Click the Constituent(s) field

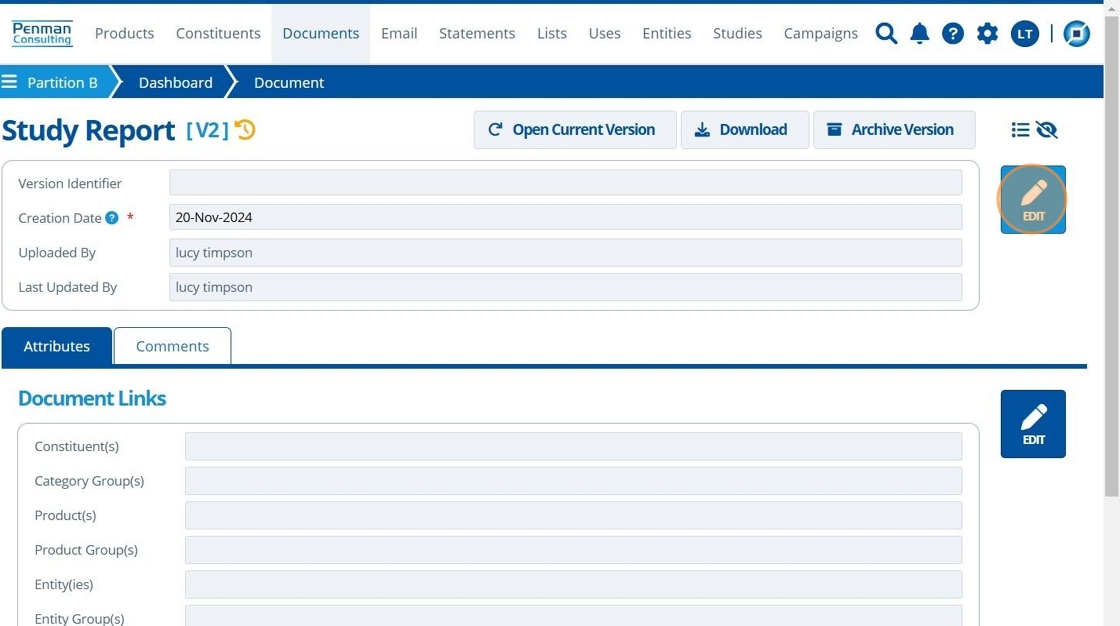(573, 447)
